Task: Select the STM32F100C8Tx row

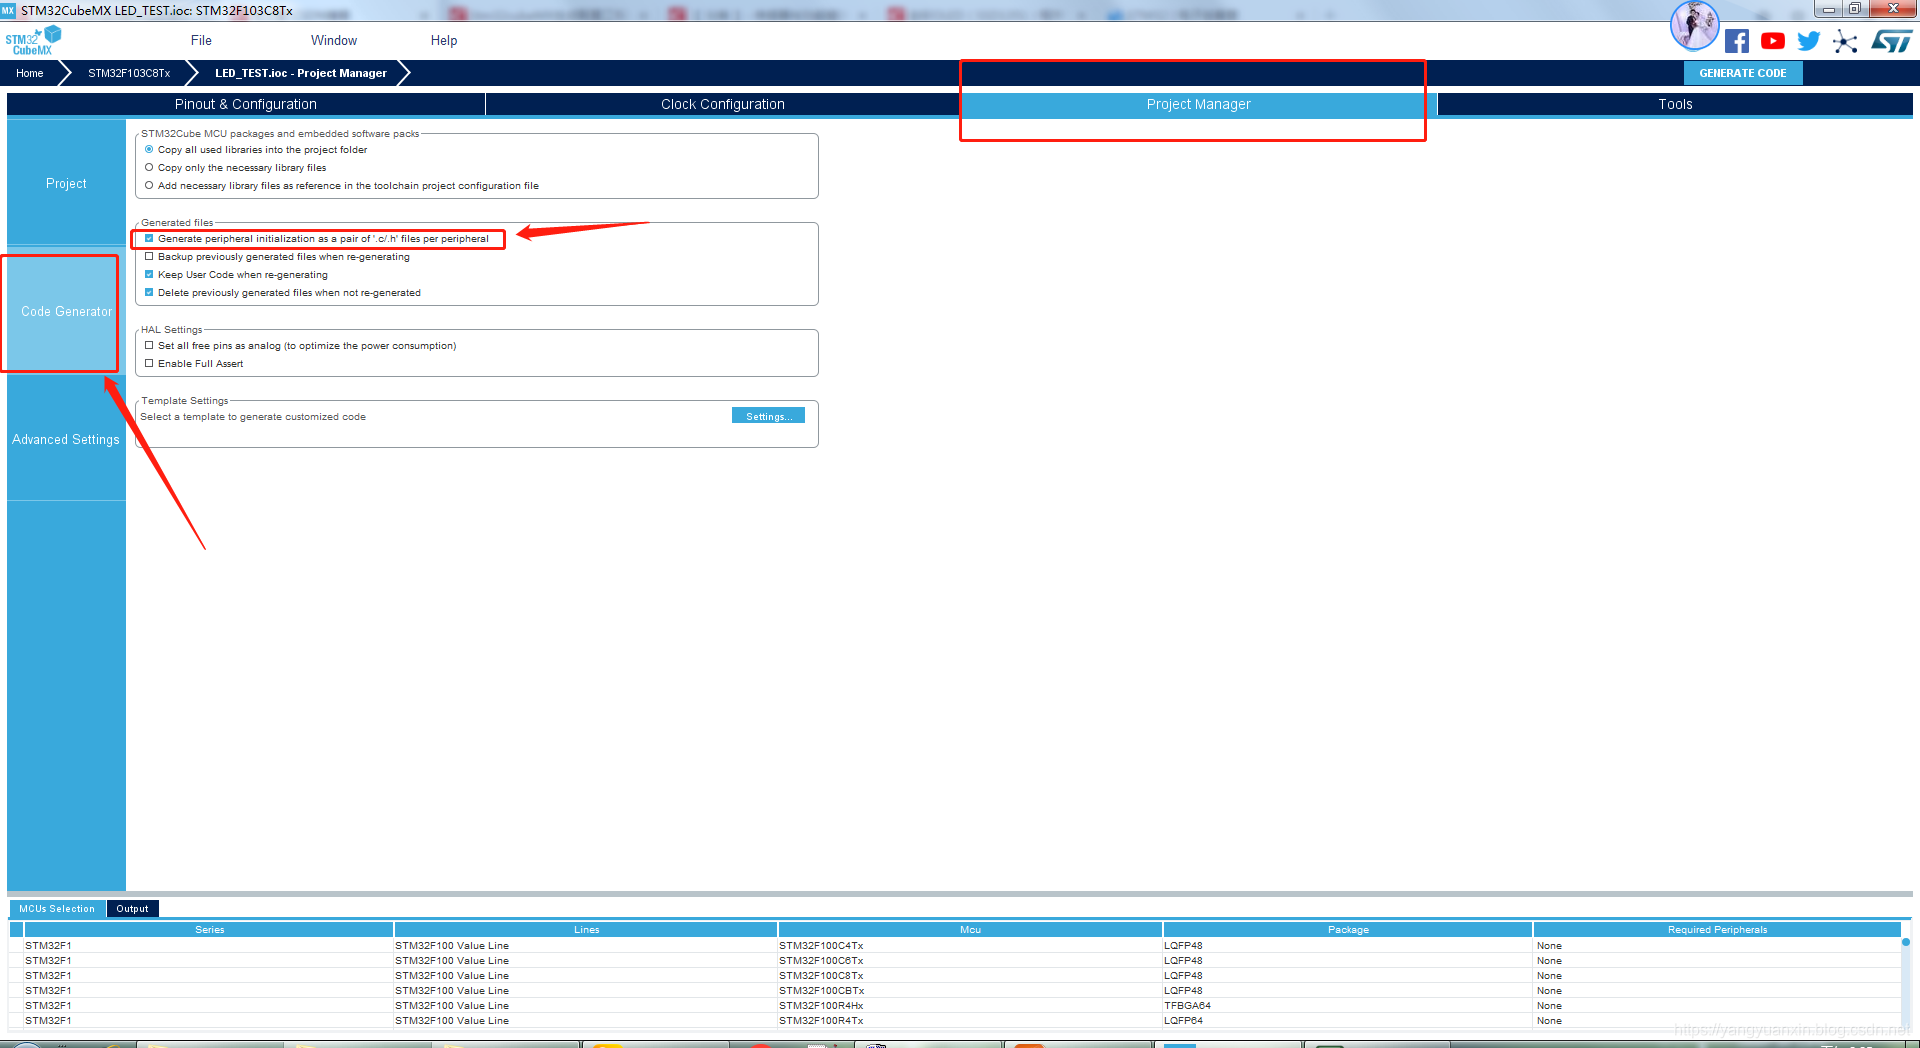Action: pos(955,976)
